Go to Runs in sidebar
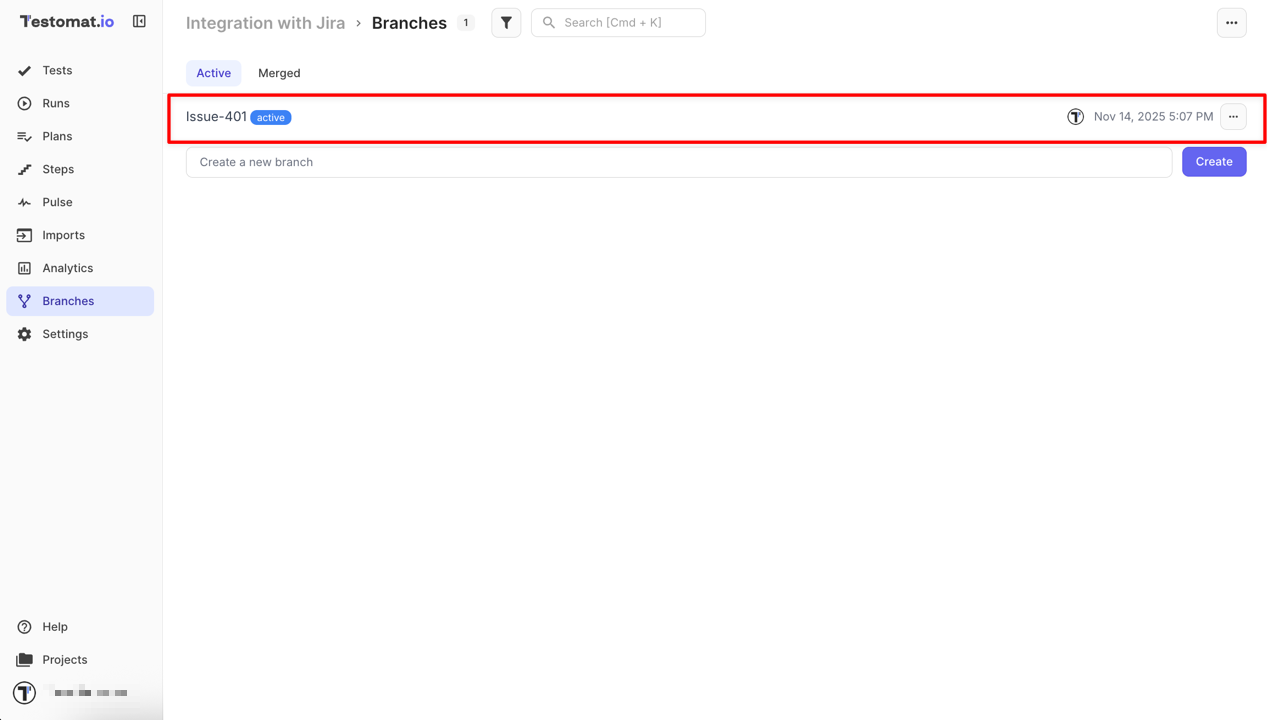The width and height of the screenshot is (1280, 720). (56, 104)
